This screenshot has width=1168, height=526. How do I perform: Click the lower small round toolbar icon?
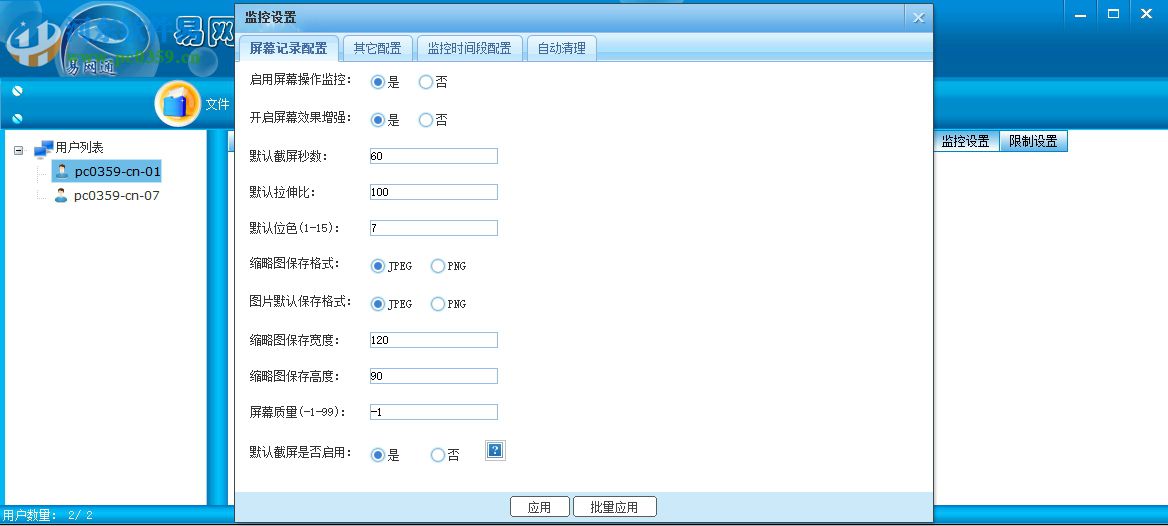pos(18,118)
